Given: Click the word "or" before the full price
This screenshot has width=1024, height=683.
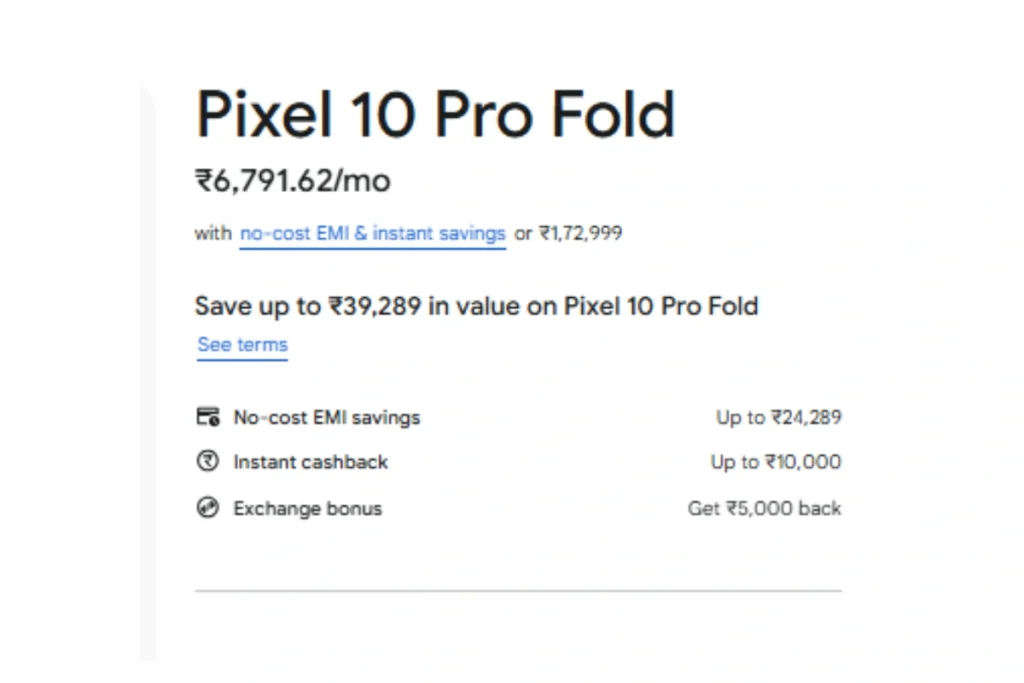Looking at the screenshot, I should pos(523,234).
